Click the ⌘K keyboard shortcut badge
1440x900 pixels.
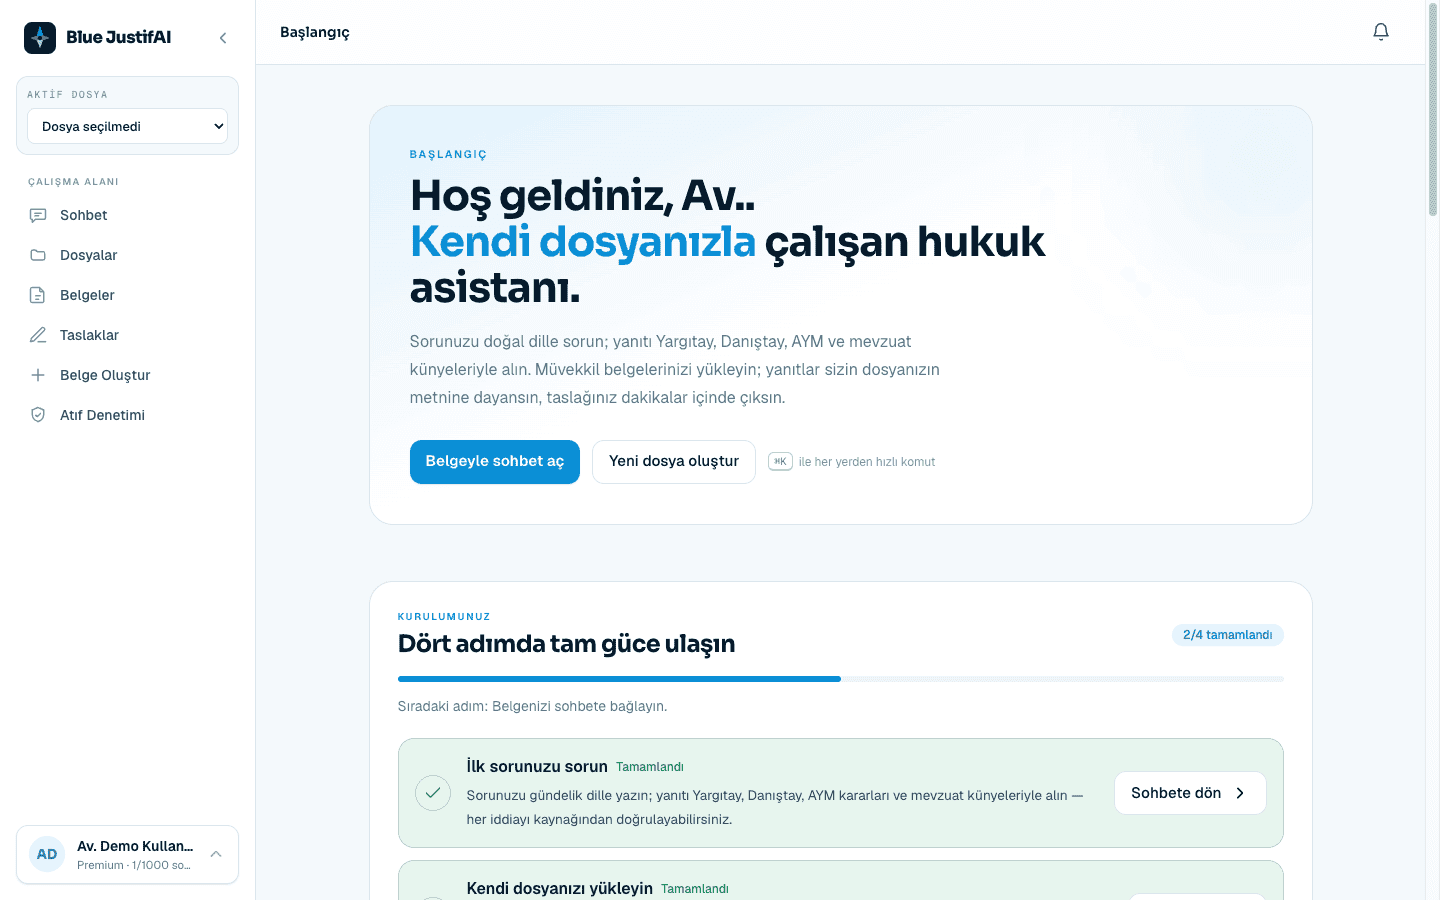pyautogui.click(x=780, y=461)
